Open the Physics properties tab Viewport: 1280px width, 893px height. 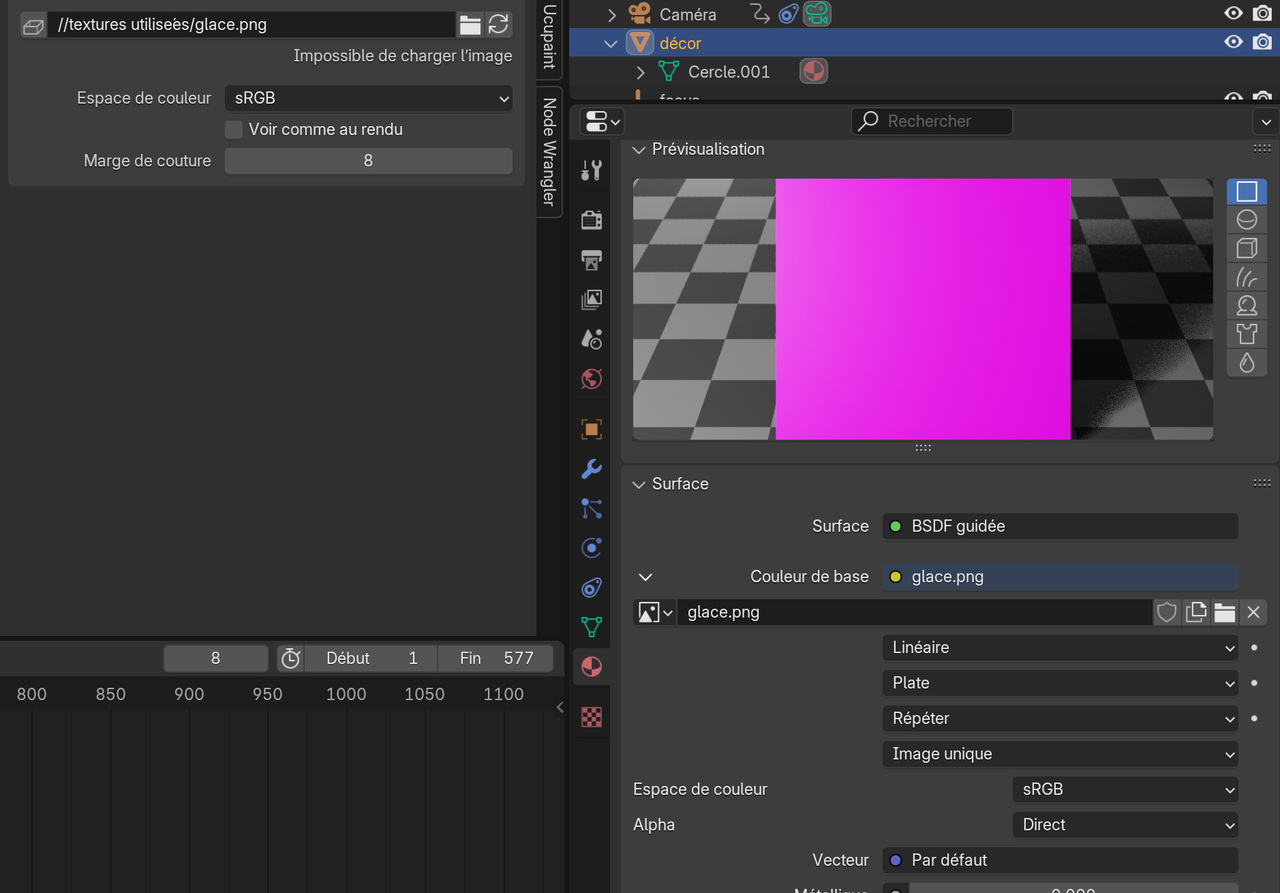click(591, 548)
